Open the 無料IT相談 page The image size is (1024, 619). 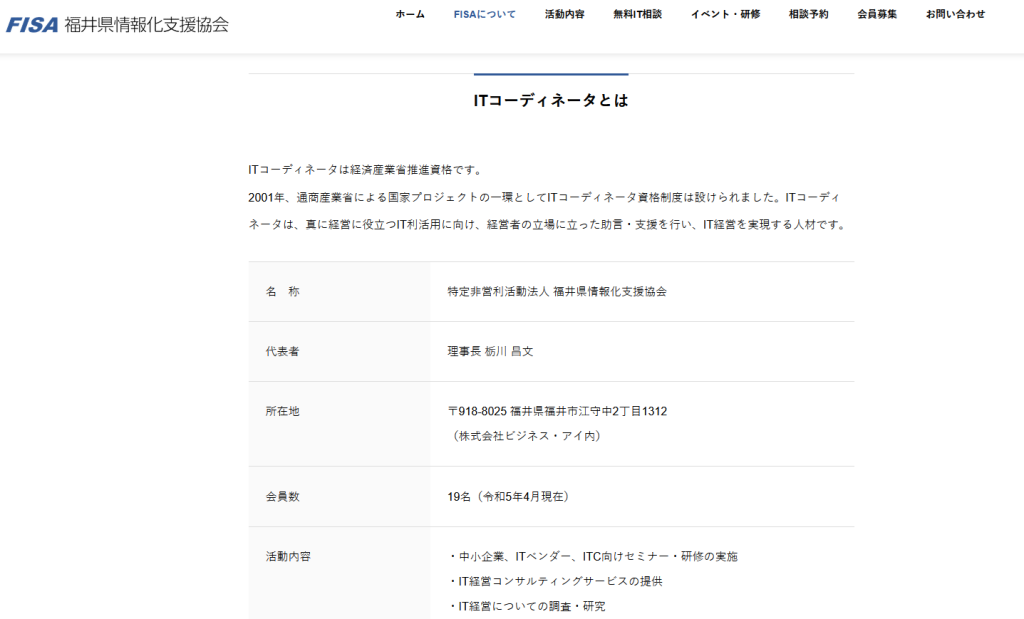click(x=637, y=14)
